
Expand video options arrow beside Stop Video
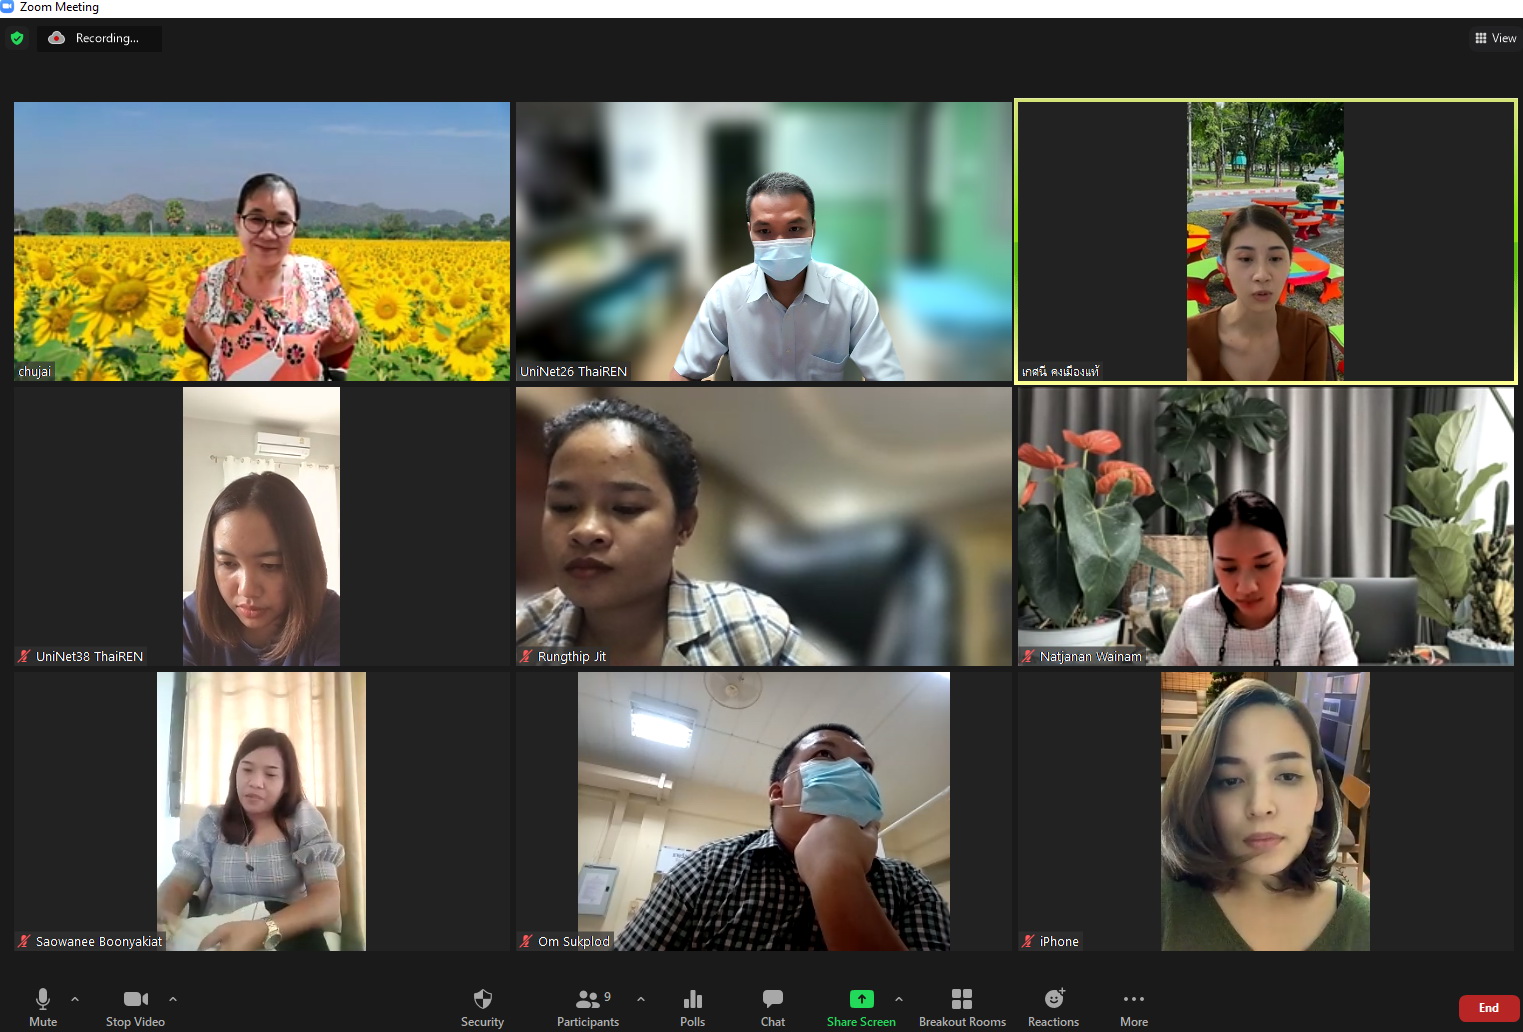(173, 999)
